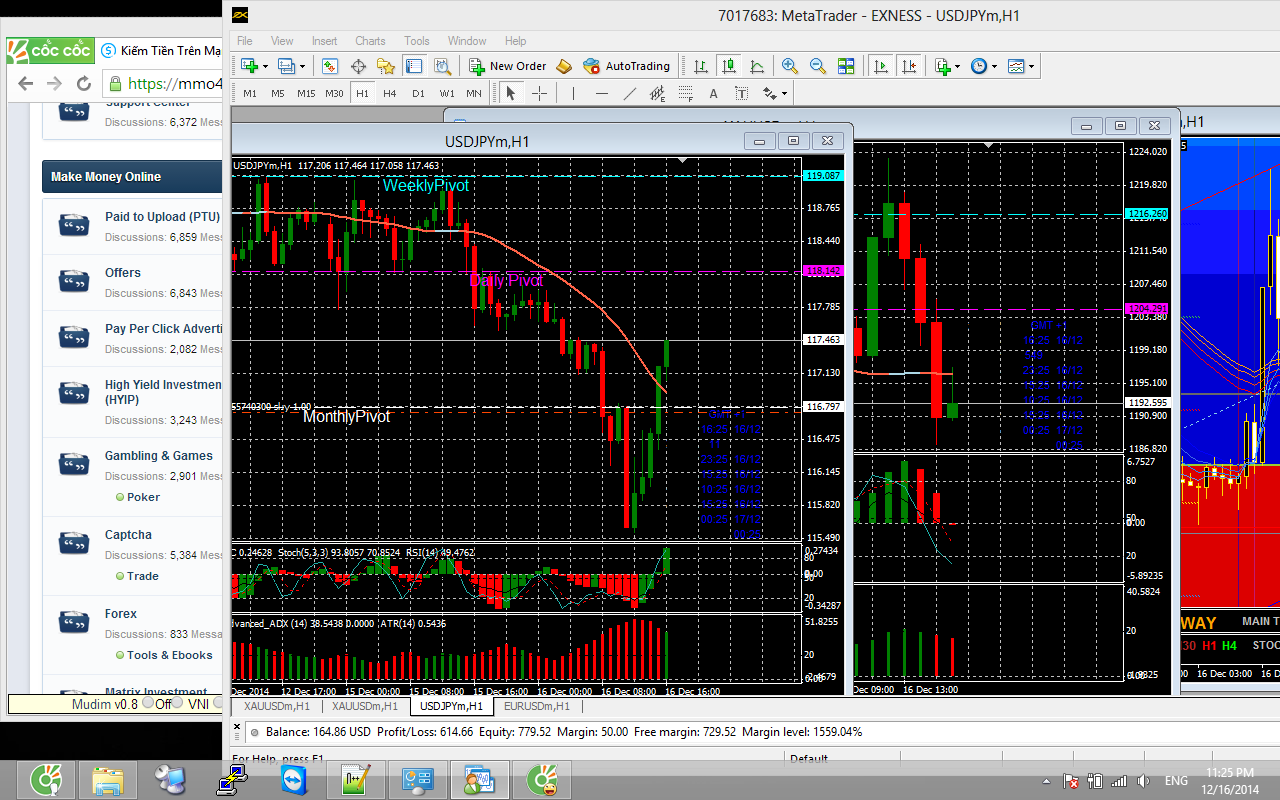Draw a vertical line tool
Image resolution: width=1280 pixels, height=800 pixels.
[x=574, y=93]
